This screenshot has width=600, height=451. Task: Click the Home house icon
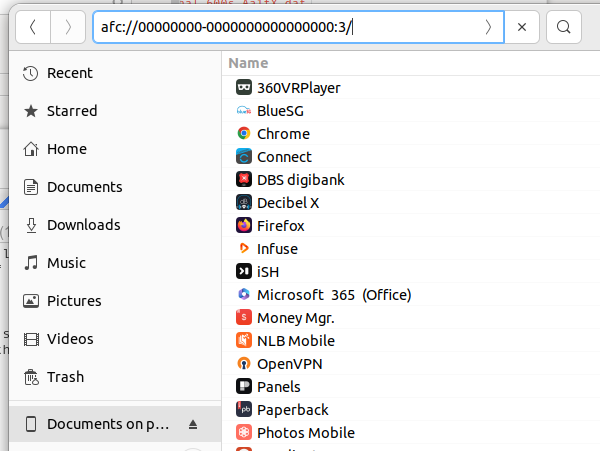point(31,149)
